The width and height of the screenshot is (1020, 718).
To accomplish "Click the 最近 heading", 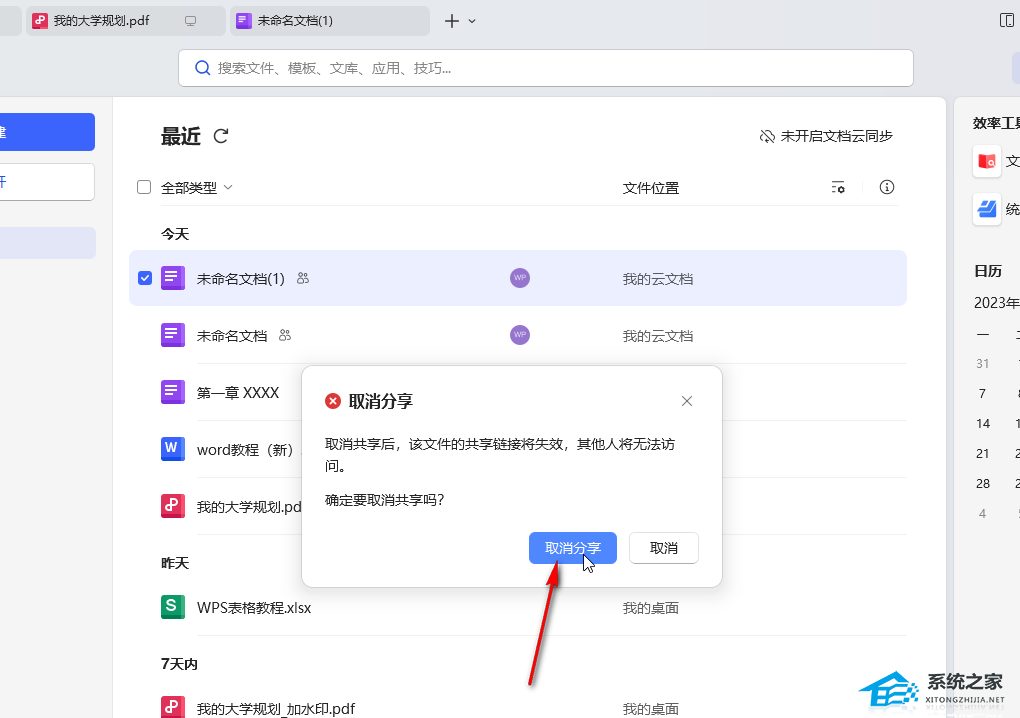I will 181,136.
